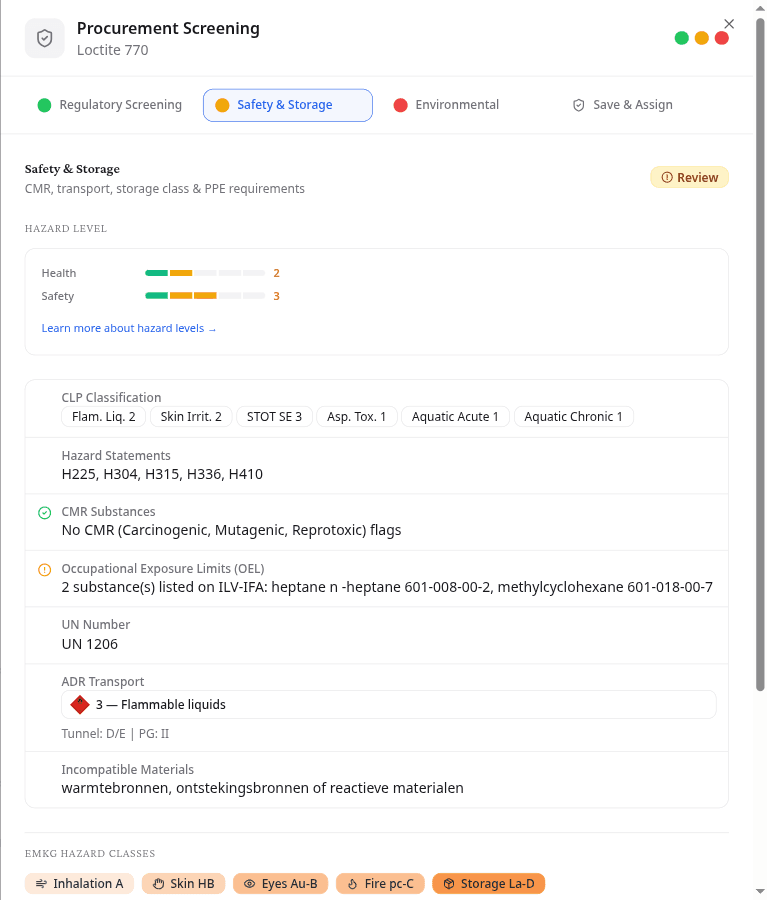This screenshot has height=900, width=767.
Task: Click the hand icon on Skin HB
Action: pyautogui.click(x=158, y=884)
